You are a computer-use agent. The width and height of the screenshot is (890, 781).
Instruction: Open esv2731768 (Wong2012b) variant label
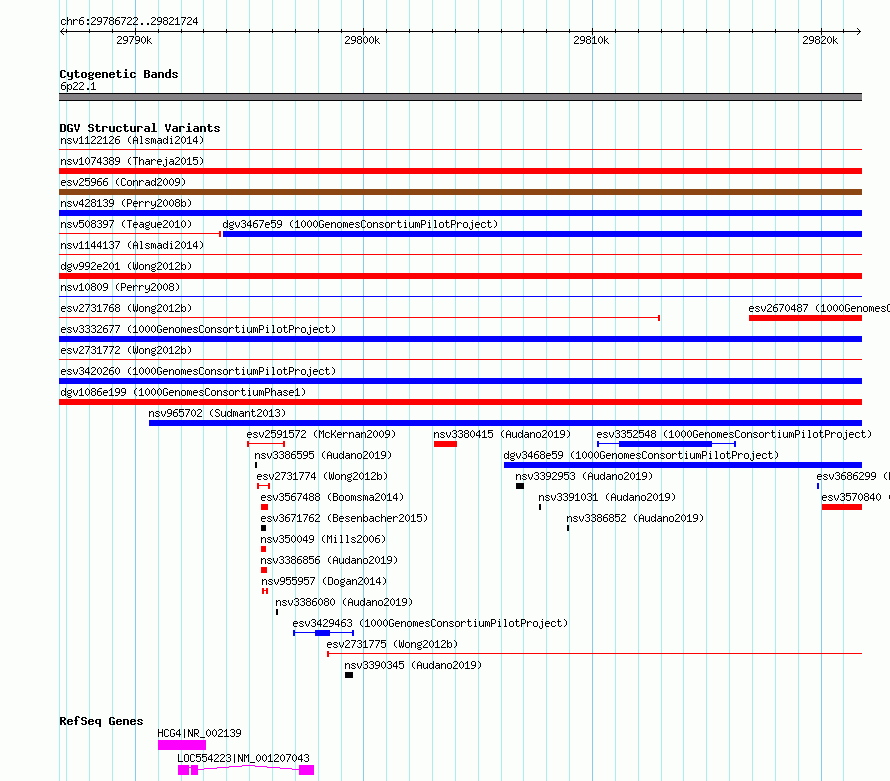coord(126,308)
